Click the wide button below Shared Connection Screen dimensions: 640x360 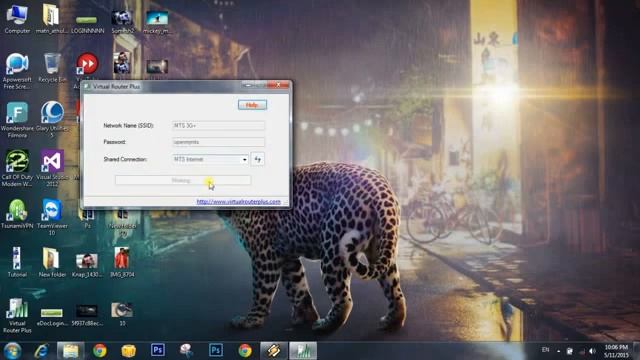tap(183, 180)
